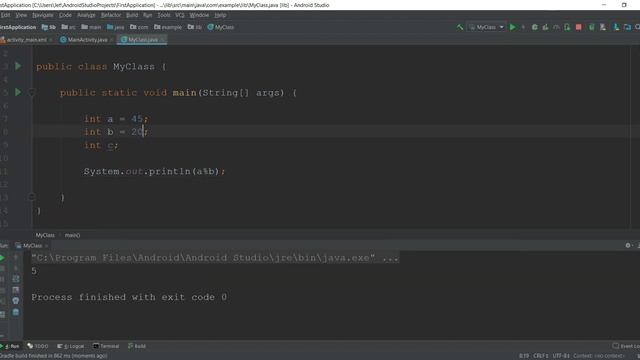Rerun MyClass using Run panel green arrow
The image size is (640, 360).
(x=2, y=258)
